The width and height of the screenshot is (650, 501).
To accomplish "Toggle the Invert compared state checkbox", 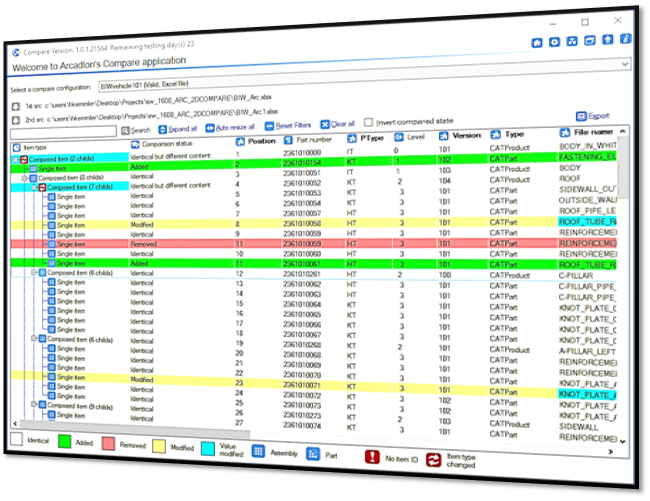I will [x=368, y=123].
